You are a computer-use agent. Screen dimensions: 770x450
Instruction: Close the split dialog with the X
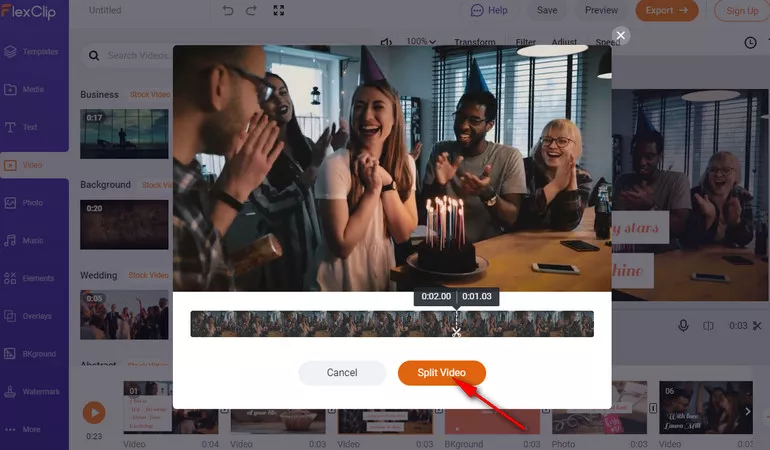click(x=621, y=35)
